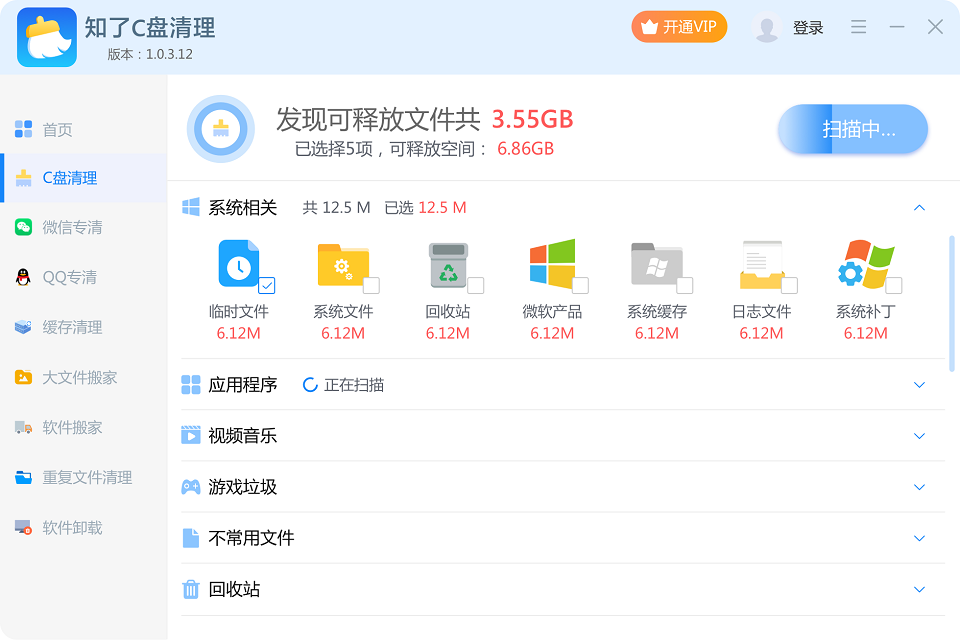Click the circular broom scan icon
The image size is (960, 640).
pos(220,129)
